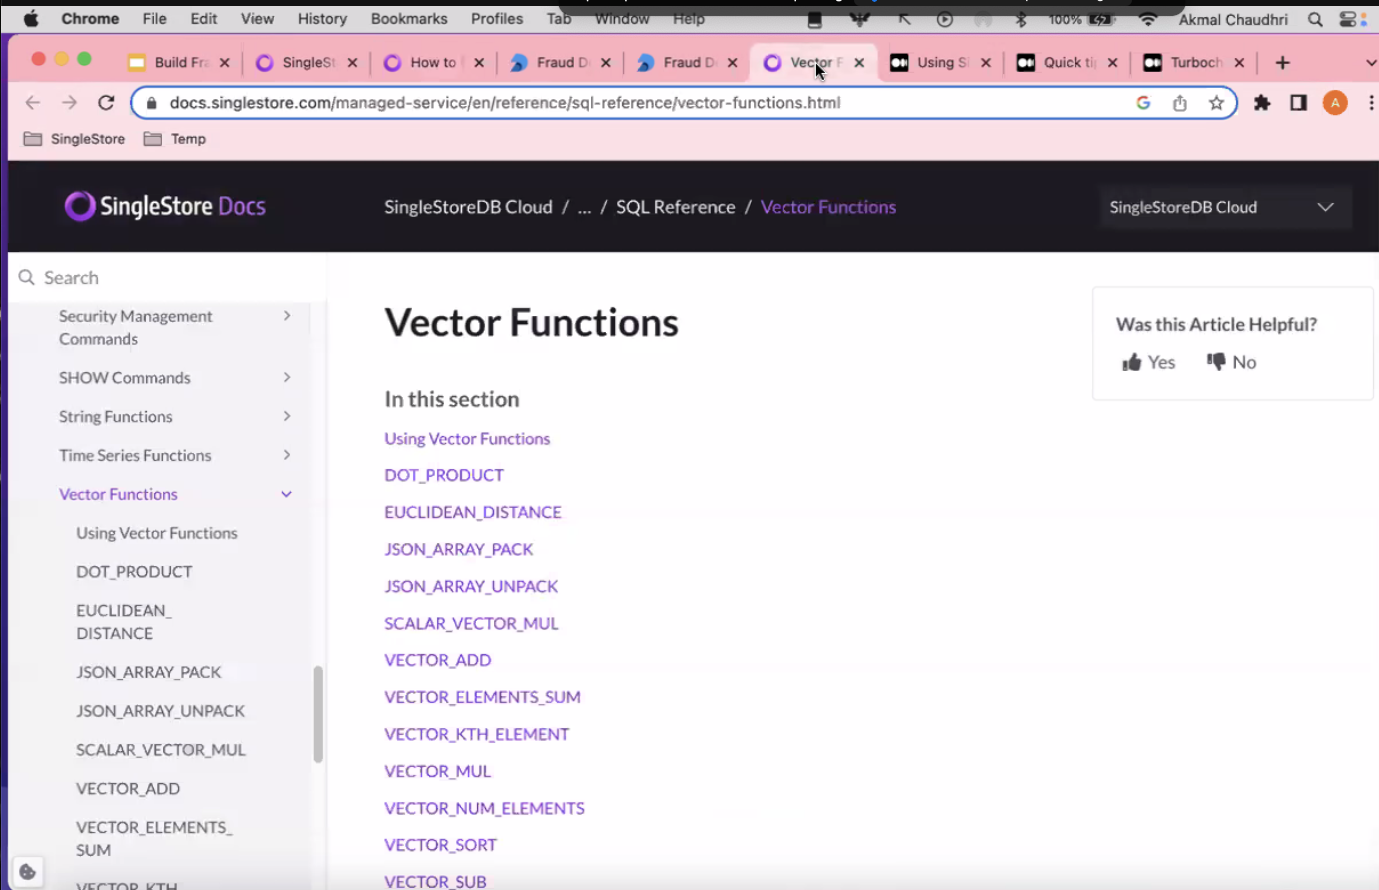Click the SingleStore Docs logo
This screenshot has height=890, width=1379.
[165, 207]
